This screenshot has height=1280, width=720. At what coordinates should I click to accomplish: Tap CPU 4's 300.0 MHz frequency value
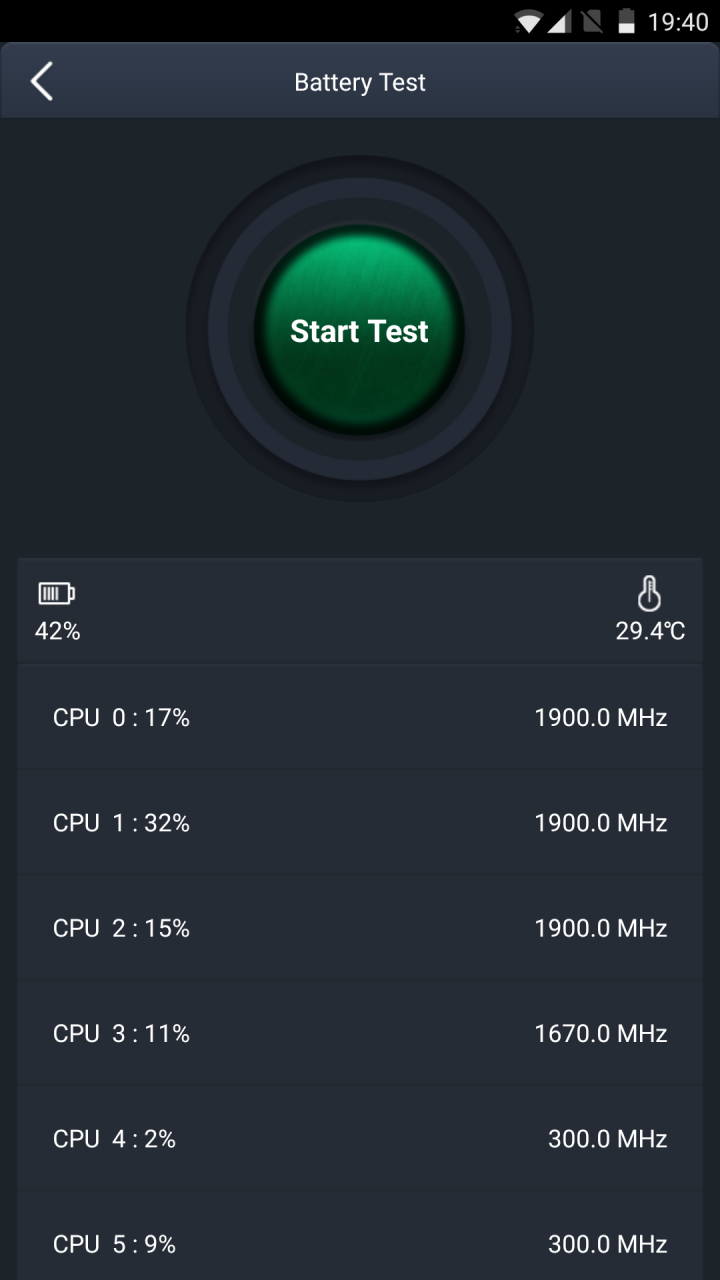[608, 1139]
